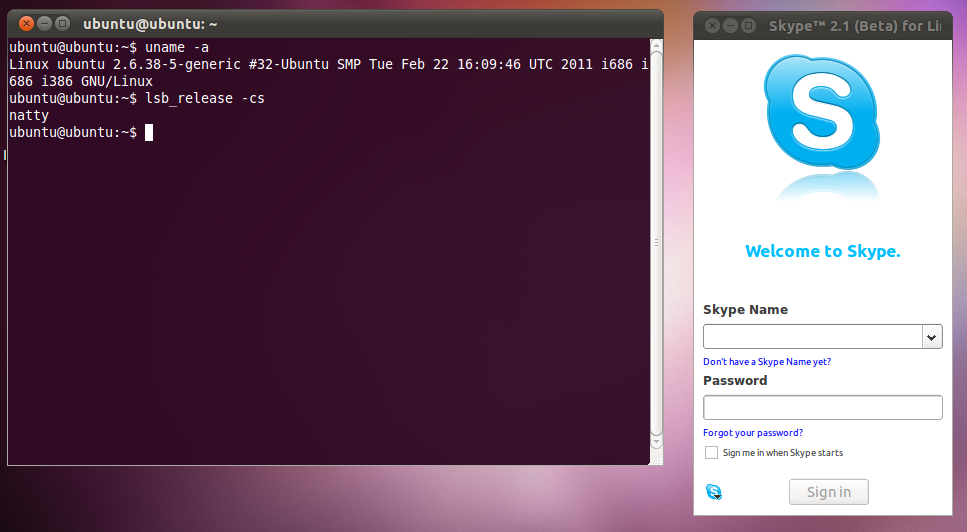Focus the Skype Name input field

pos(813,337)
